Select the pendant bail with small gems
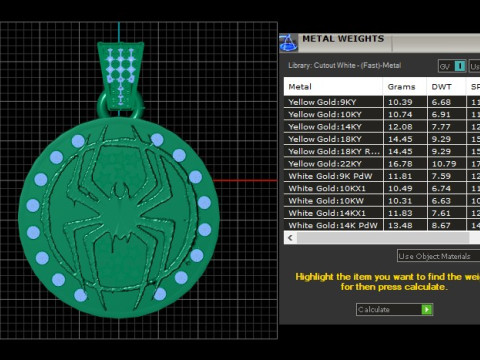The image size is (480, 360). (x=120, y=76)
